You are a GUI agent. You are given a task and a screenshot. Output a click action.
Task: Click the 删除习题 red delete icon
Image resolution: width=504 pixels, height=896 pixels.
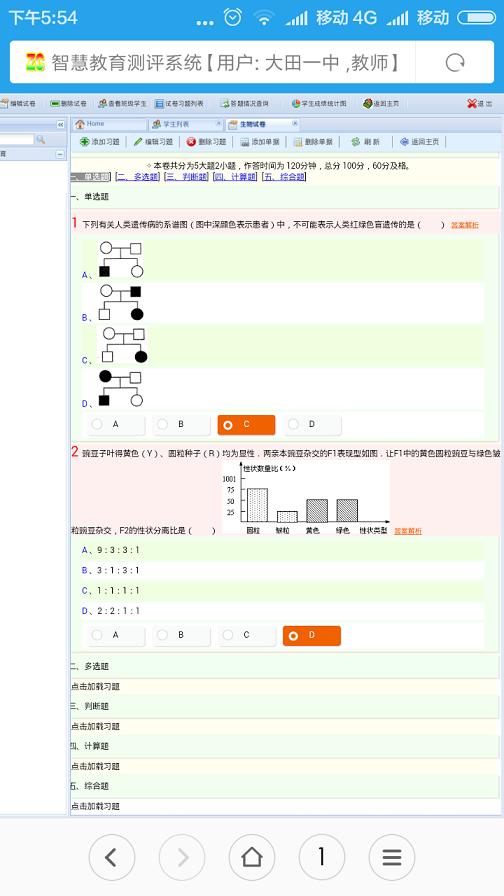pos(191,142)
